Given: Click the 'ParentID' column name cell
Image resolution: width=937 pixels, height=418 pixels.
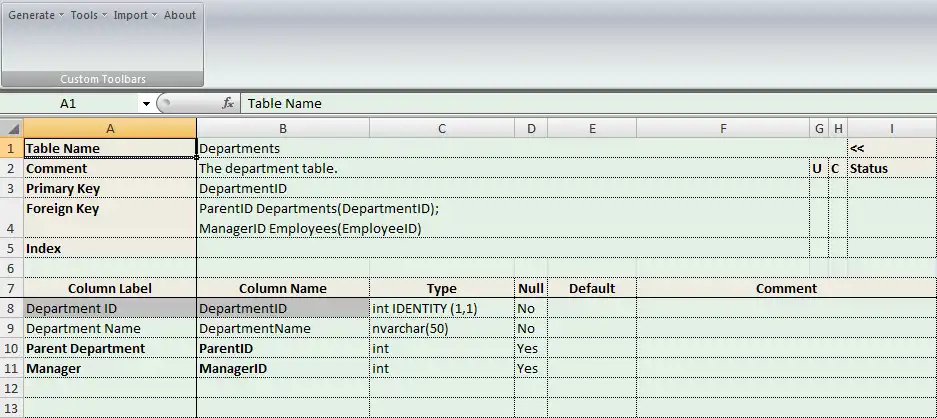Looking at the screenshot, I should pos(283,349).
